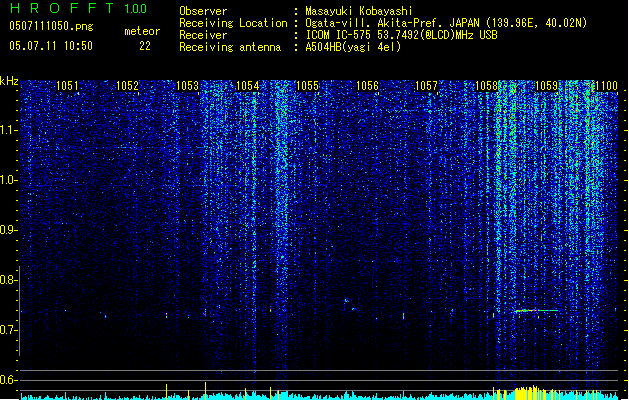Click the 1.1 kHz axis label

(x=9, y=130)
